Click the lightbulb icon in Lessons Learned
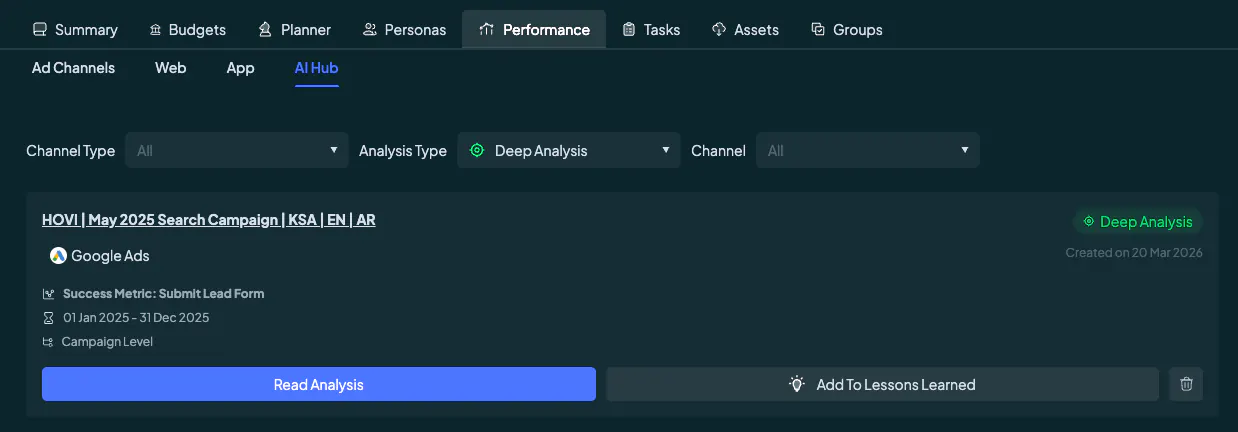The width and height of the screenshot is (1238, 432). 797,384
